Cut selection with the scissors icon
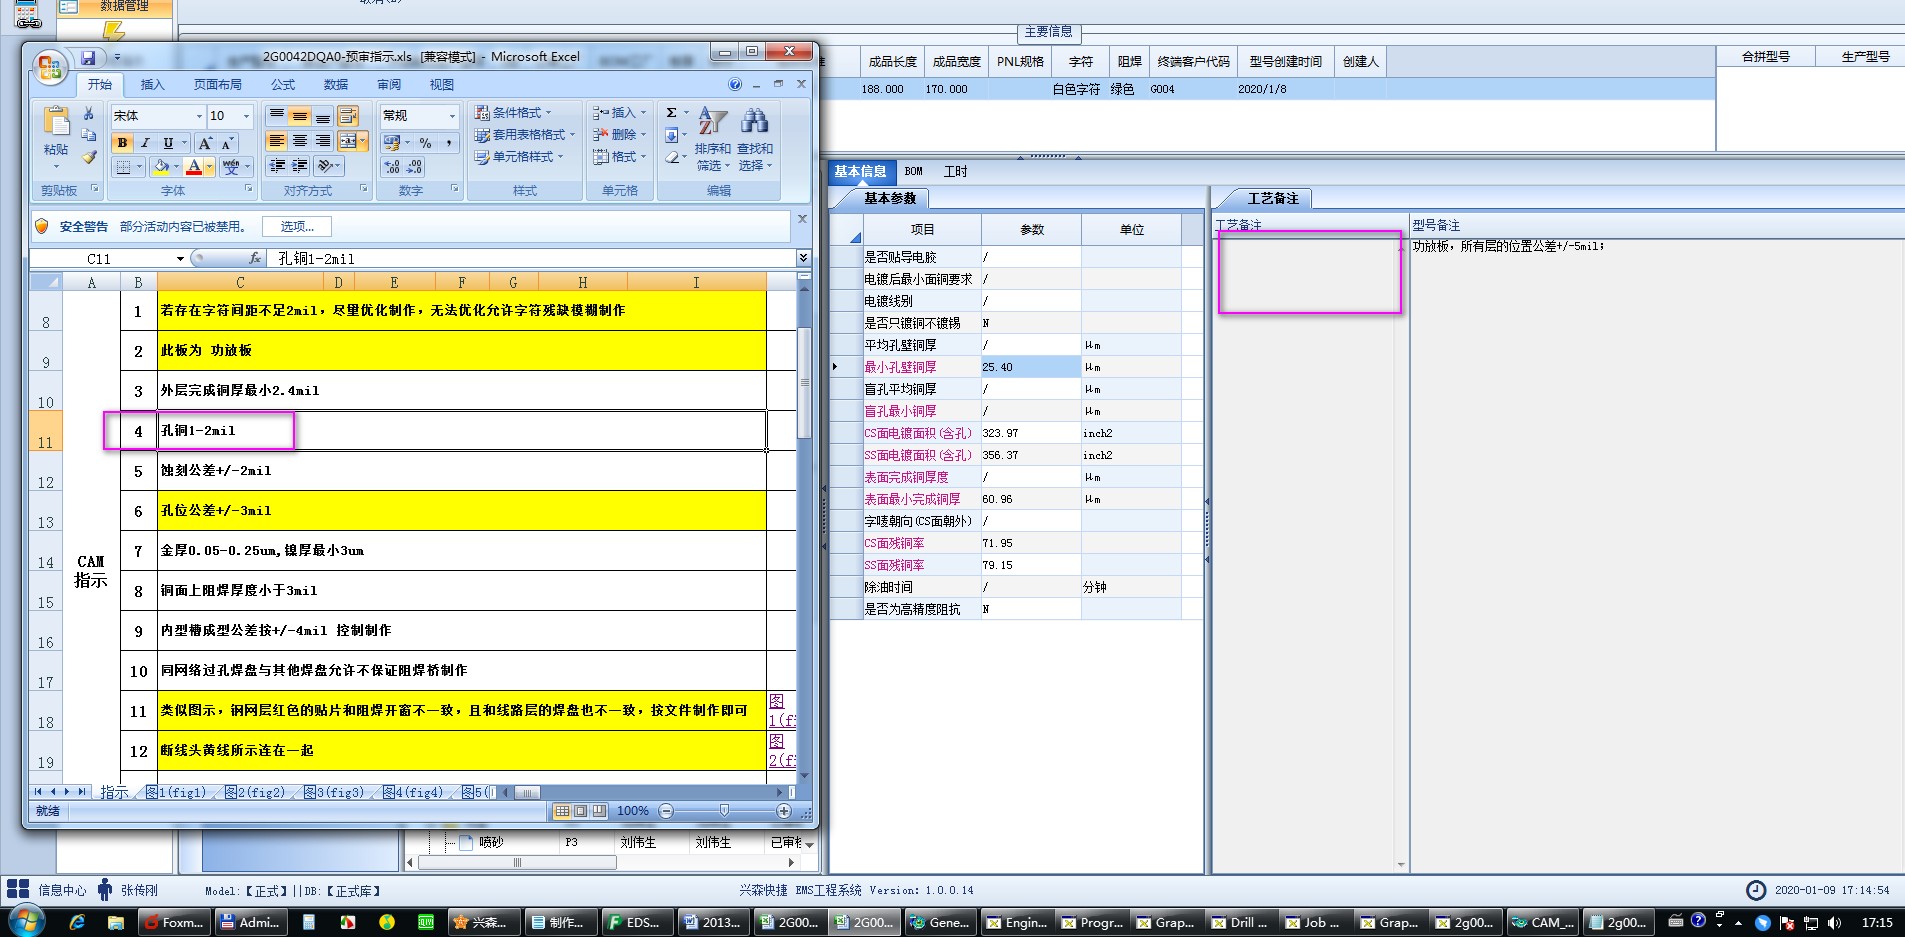Screen dimensions: 1905x937 click(x=89, y=113)
